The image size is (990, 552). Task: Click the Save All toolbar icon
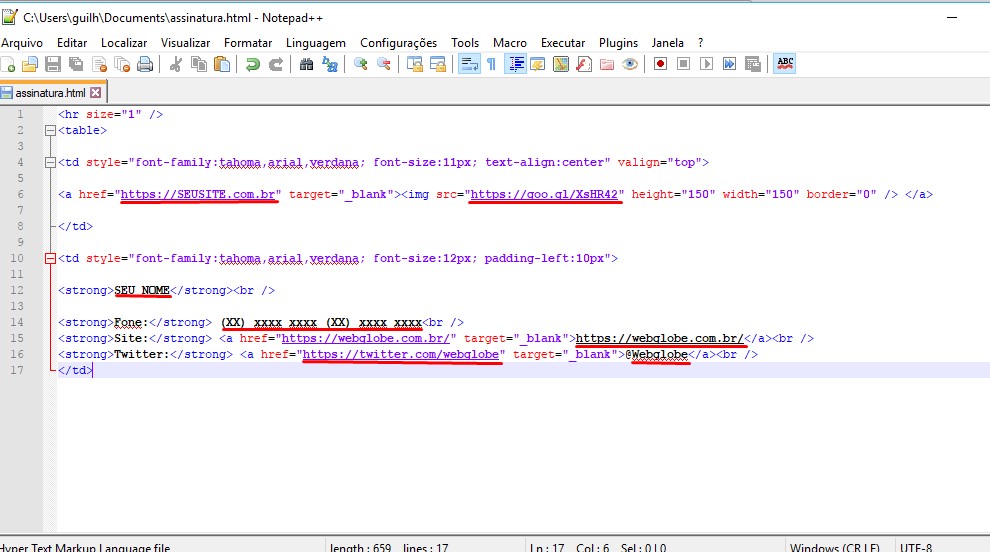pyautogui.click(x=76, y=64)
